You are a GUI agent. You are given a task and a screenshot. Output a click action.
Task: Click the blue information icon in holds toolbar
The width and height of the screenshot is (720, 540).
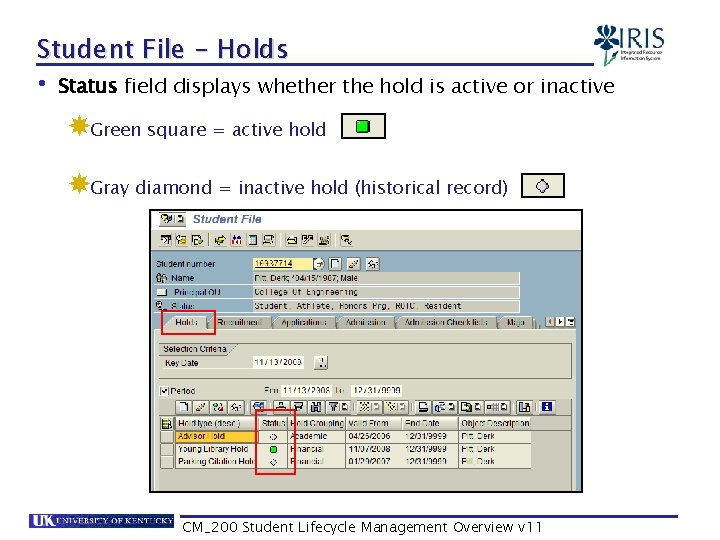coord(546,407)
